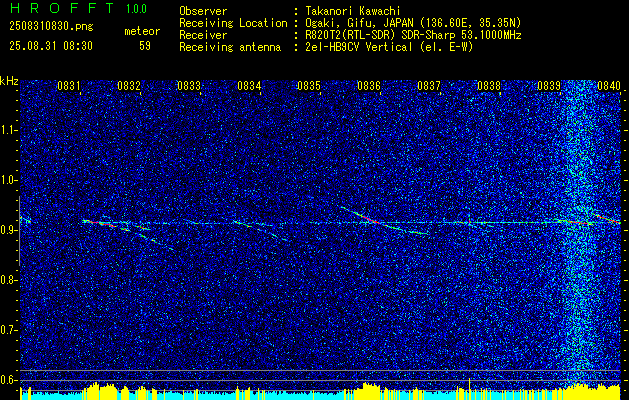Click the 1.0 kHz axis label

coord(8,180)
